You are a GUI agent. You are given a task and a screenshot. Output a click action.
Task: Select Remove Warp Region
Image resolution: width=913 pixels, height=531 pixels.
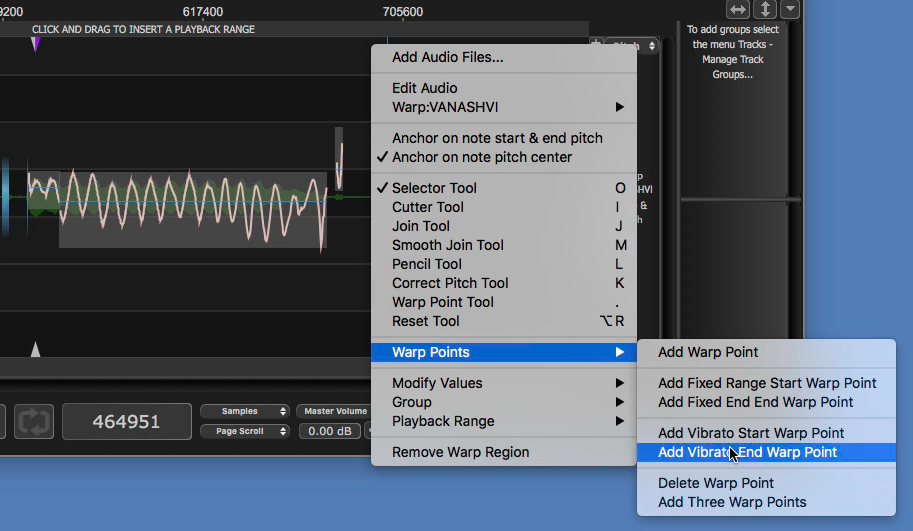point(460,452)
